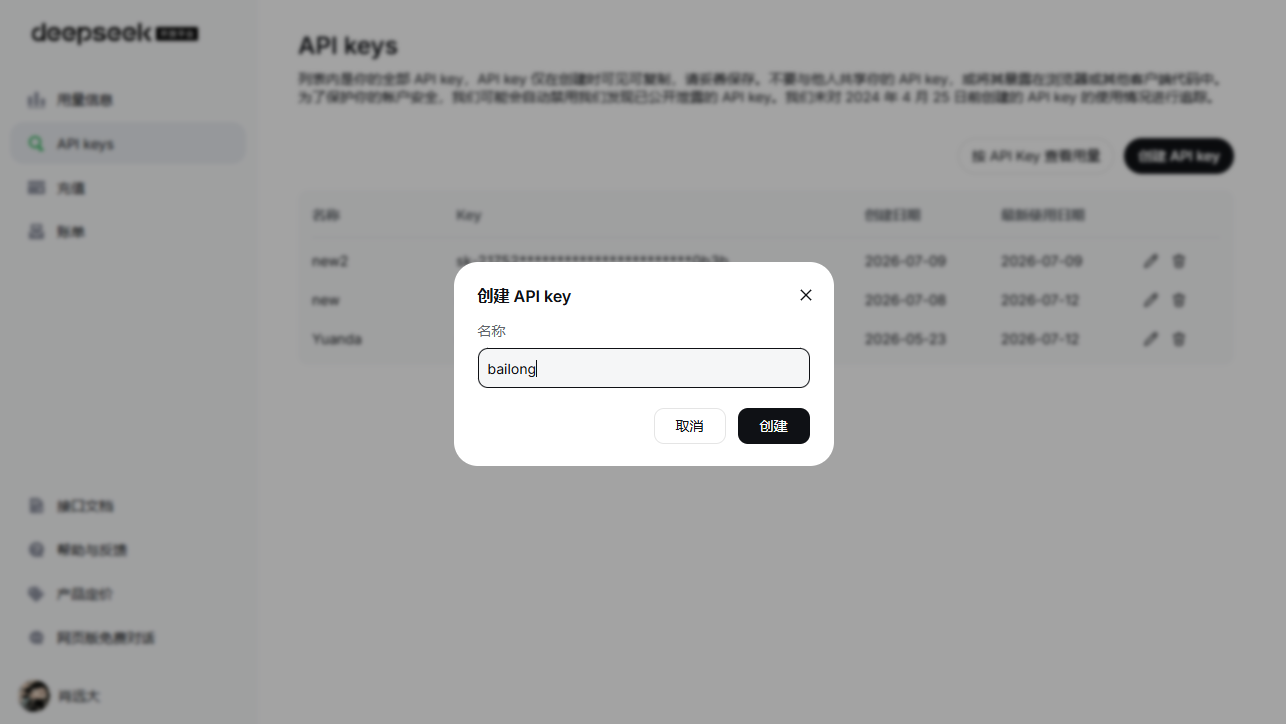
Task: Click the trash icon for new2 row
Action: coord(1179,261)
